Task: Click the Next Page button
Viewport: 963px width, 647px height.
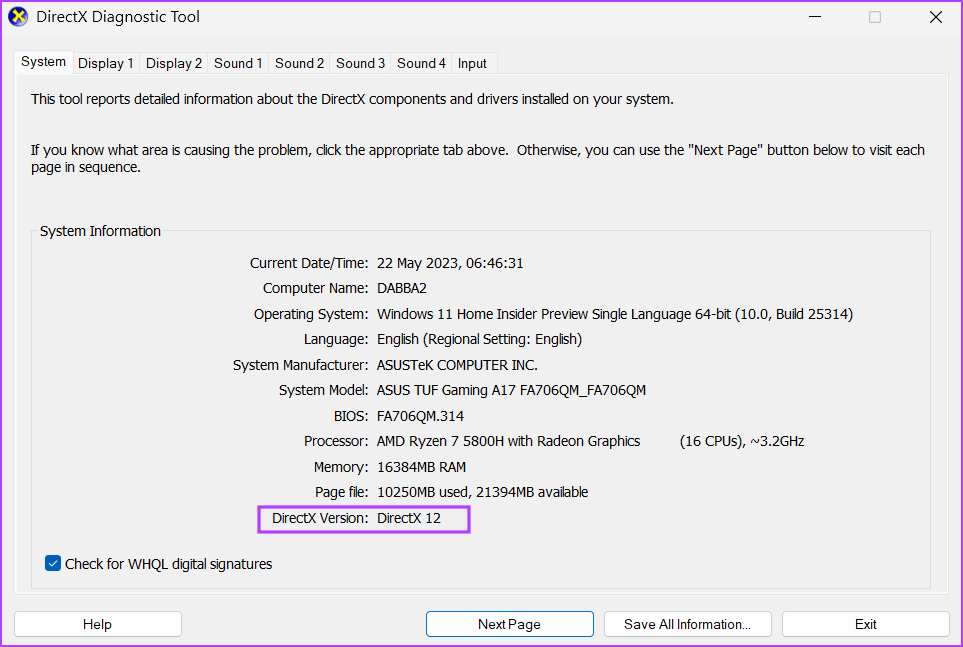Action: click(x=509, y=623)
